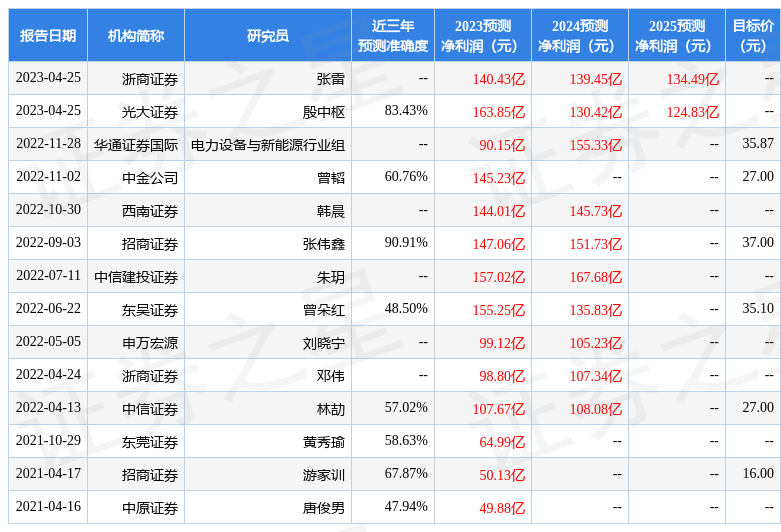Screen dimensions: 781x532
Task: Click the 107.34亿 2024 forecast
Action: tap(596, 376)
